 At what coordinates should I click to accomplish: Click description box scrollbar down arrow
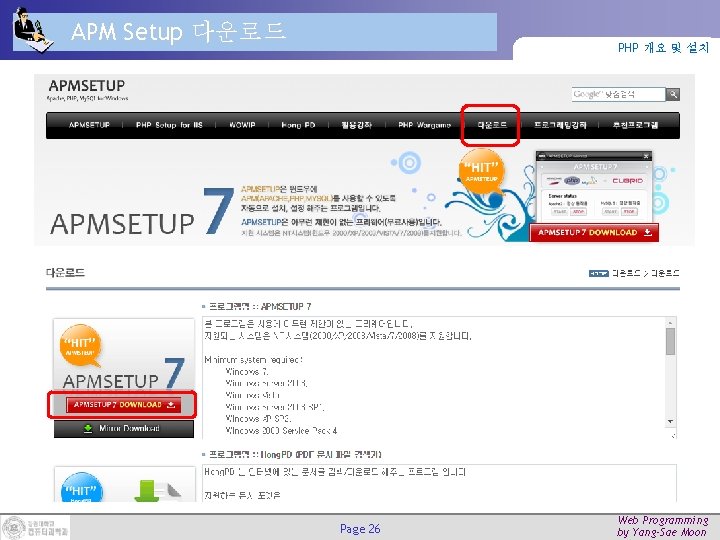pos(670,421)
